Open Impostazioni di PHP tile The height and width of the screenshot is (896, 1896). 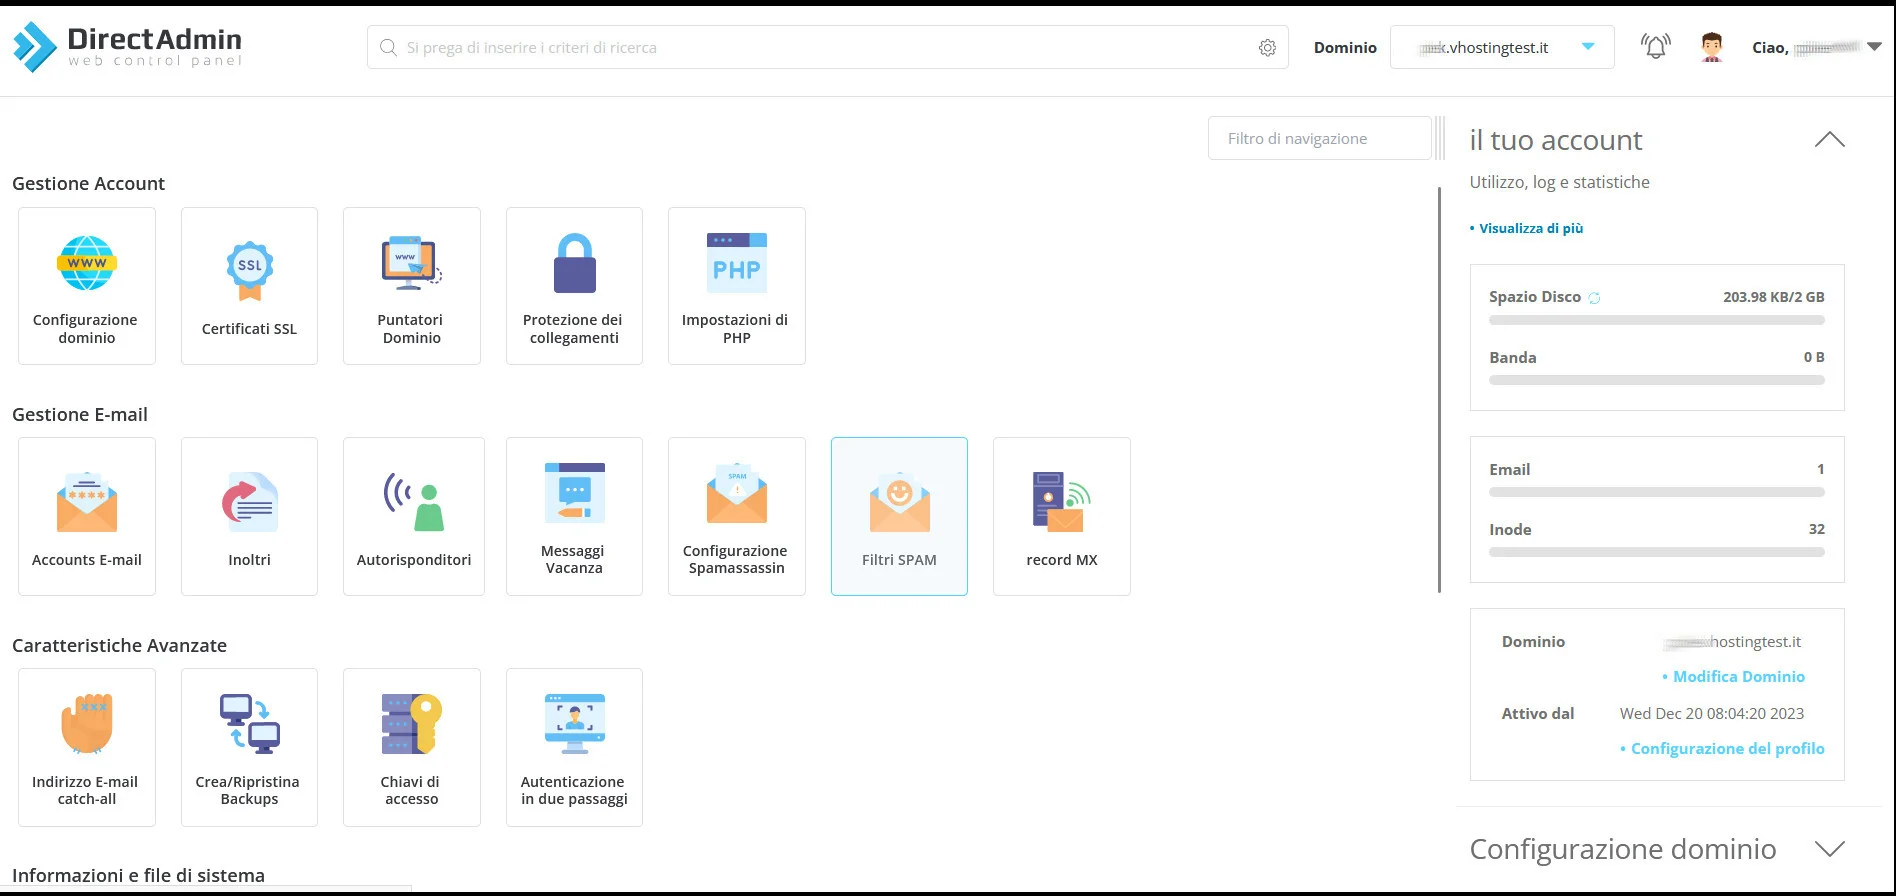tap(737, 286)
